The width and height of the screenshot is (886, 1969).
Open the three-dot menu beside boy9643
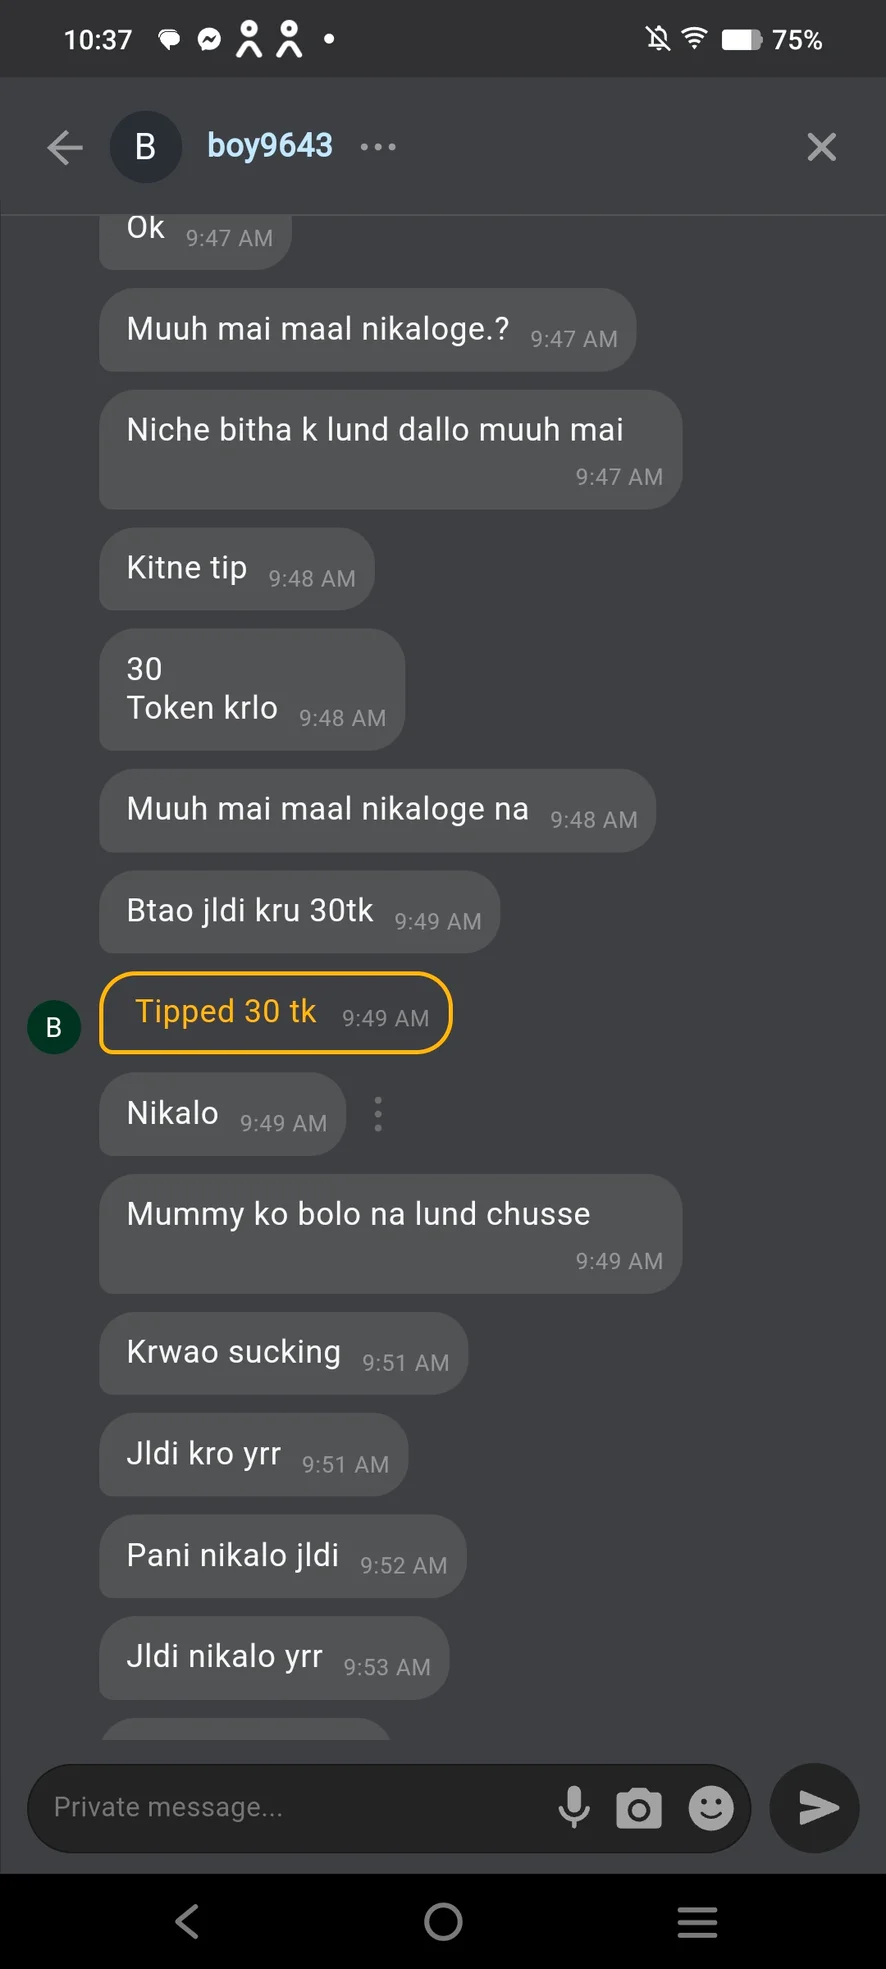click(378, 147)
